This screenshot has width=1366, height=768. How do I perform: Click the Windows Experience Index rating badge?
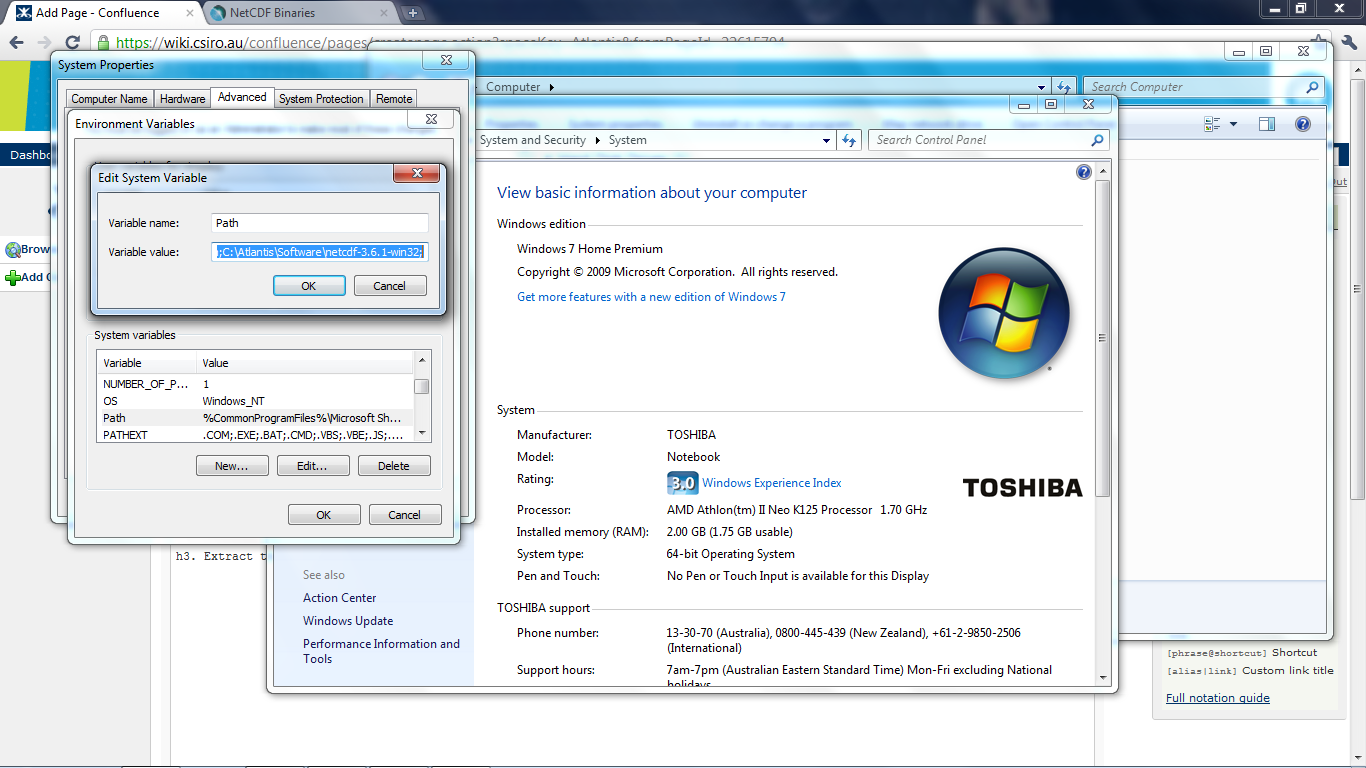[x=681, y=483]
